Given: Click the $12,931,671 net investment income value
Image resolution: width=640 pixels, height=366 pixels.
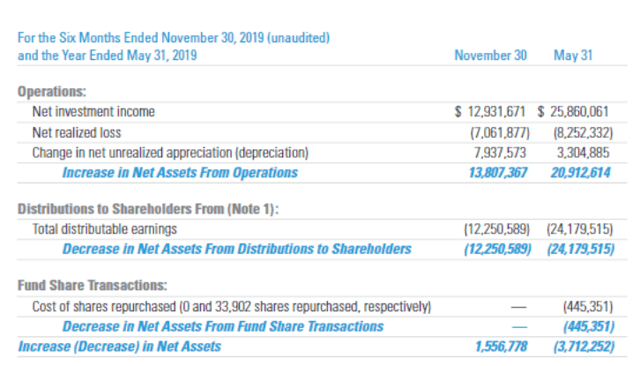Looking at the screenshot, I should tap(490, 111).
